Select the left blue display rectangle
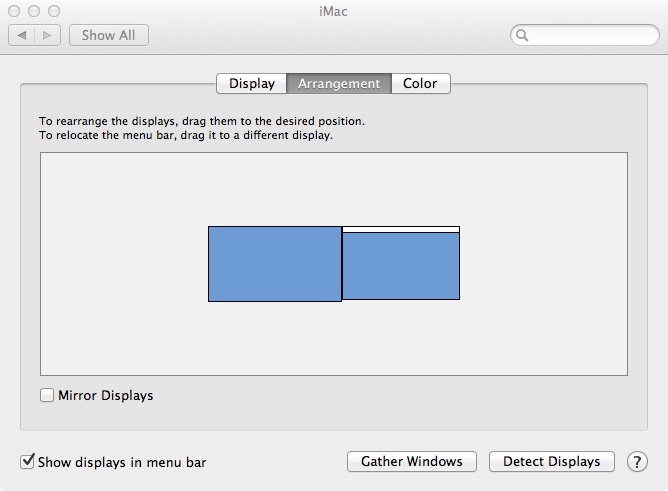The height and width of the screenshot is (491, 668). coord(274,263)
